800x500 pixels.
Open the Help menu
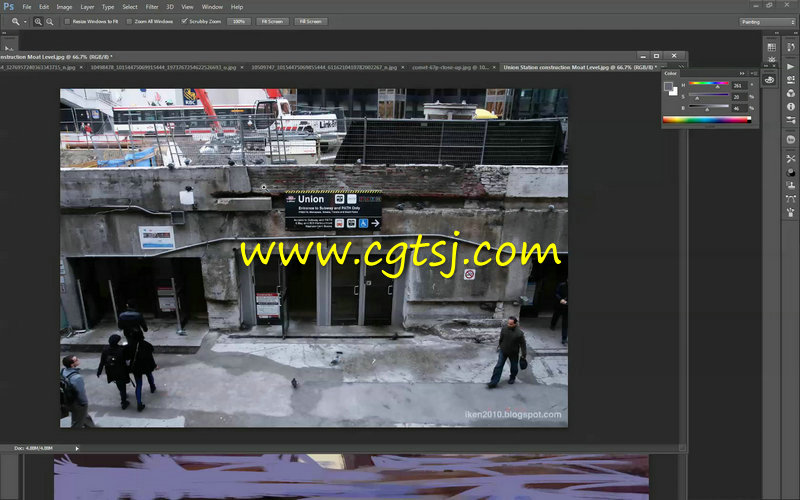[x=237, y=7]
